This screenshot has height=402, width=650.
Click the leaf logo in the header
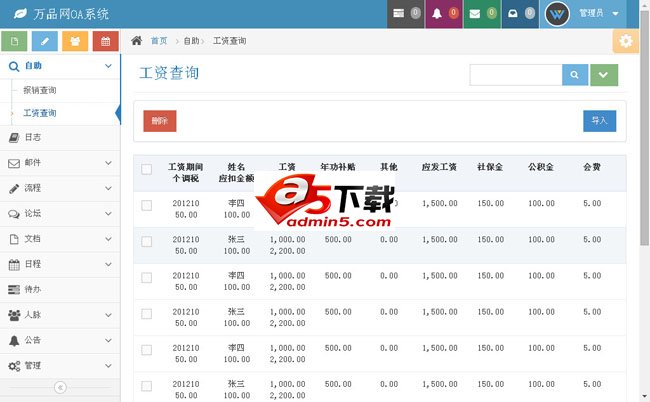pos(20,14)
